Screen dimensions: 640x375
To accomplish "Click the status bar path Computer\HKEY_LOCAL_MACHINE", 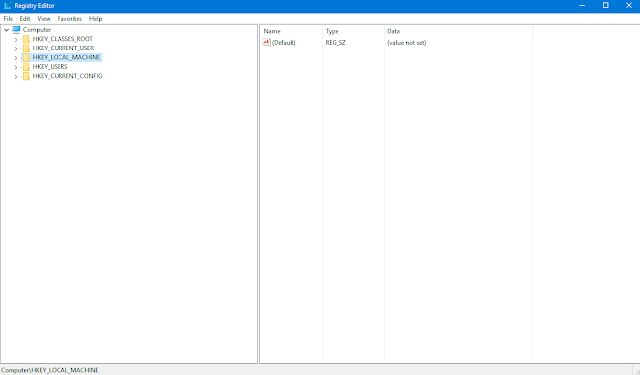I will (x=50, y=370).
